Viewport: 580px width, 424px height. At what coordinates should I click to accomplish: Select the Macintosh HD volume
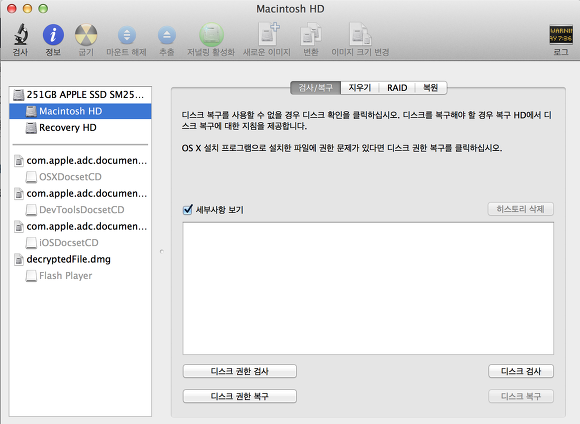click(x=80, y=111)
